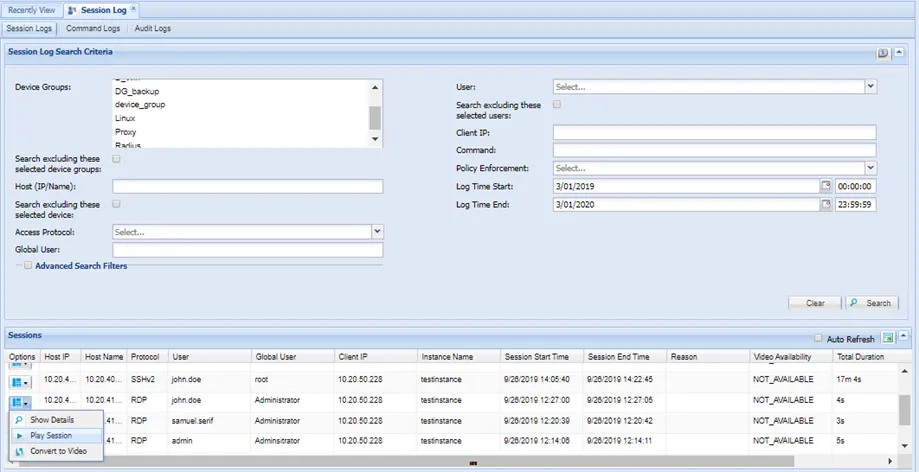Open the Recently View tab

[32, 10]
